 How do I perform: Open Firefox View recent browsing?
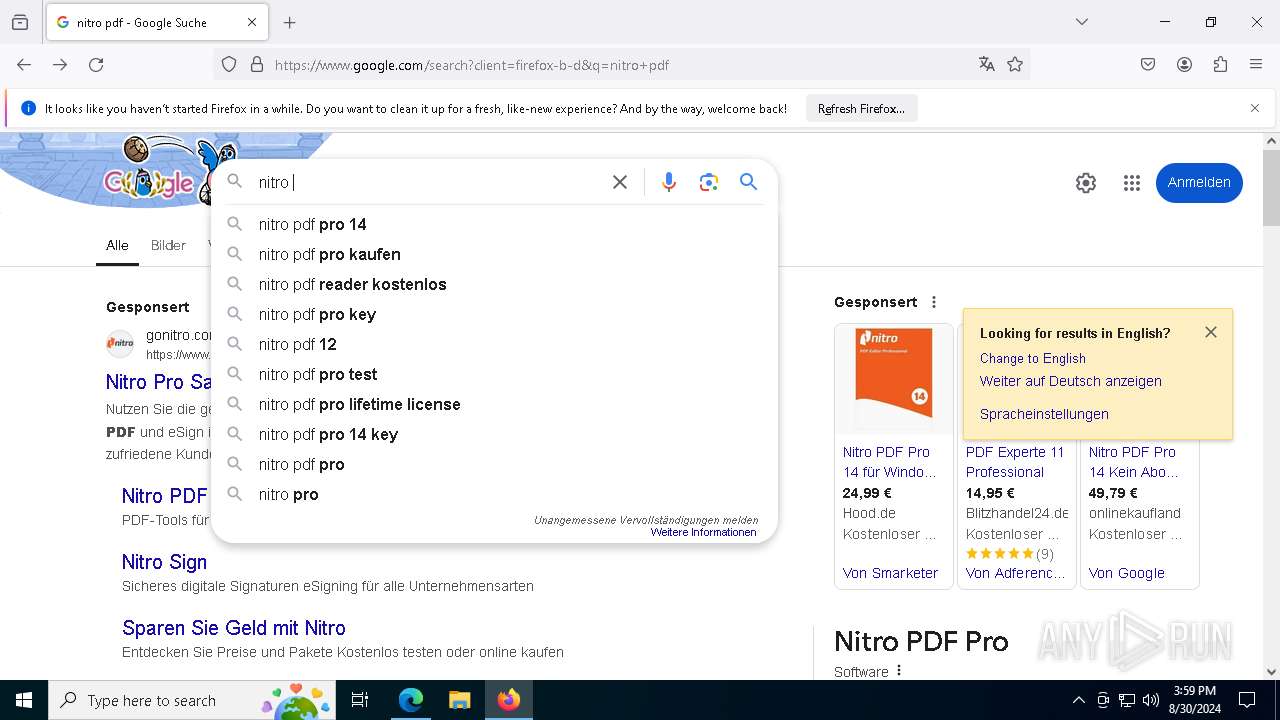click(20, 22)
